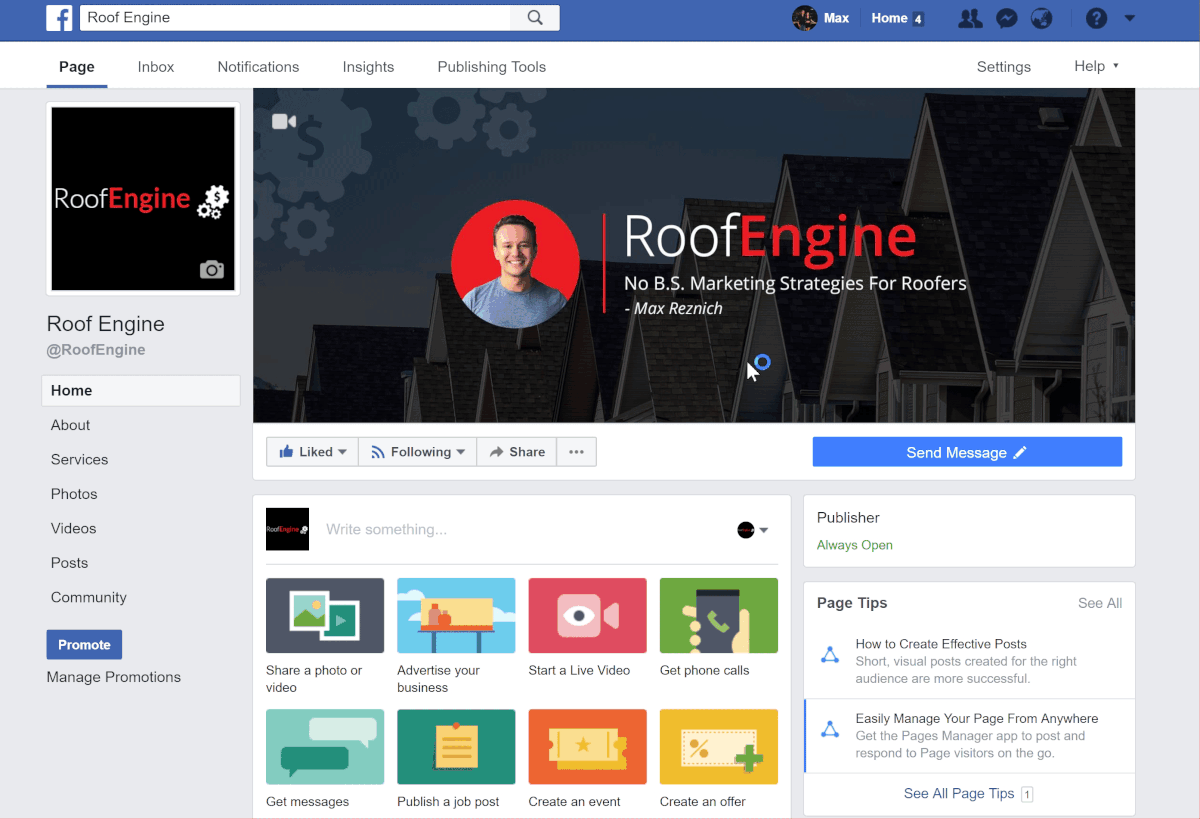The width and height of the screenshot is (1200, 819).
Task: Click the Roof Engine page name heading
Action: 106,324
